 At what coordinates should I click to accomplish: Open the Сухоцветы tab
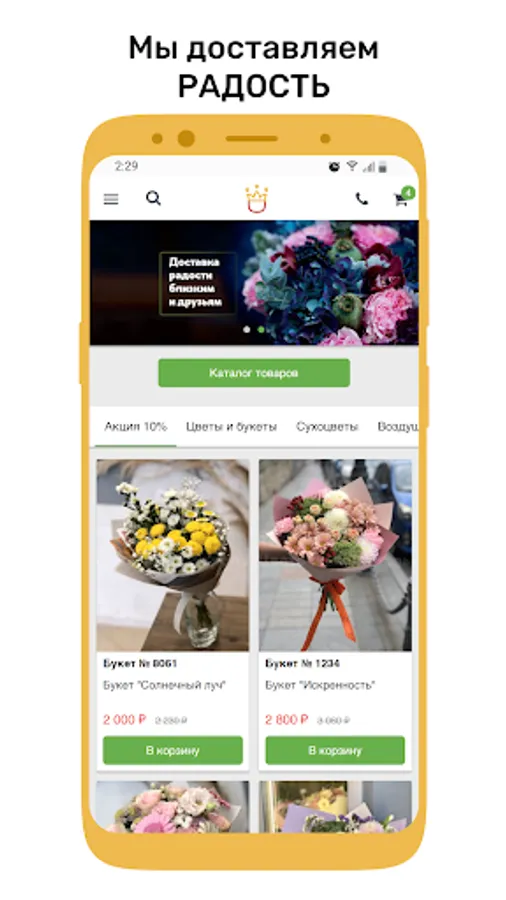[x=327, y=426]
